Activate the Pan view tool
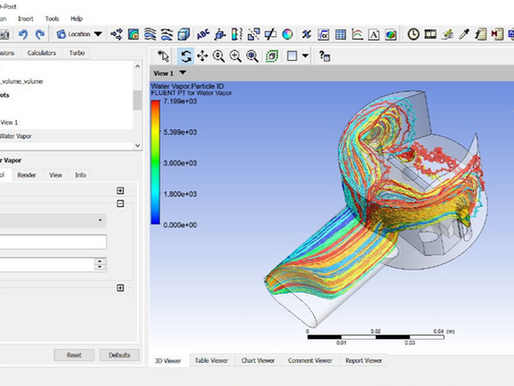The width and height of the screenshot is (514, 386). pos(202,56)
